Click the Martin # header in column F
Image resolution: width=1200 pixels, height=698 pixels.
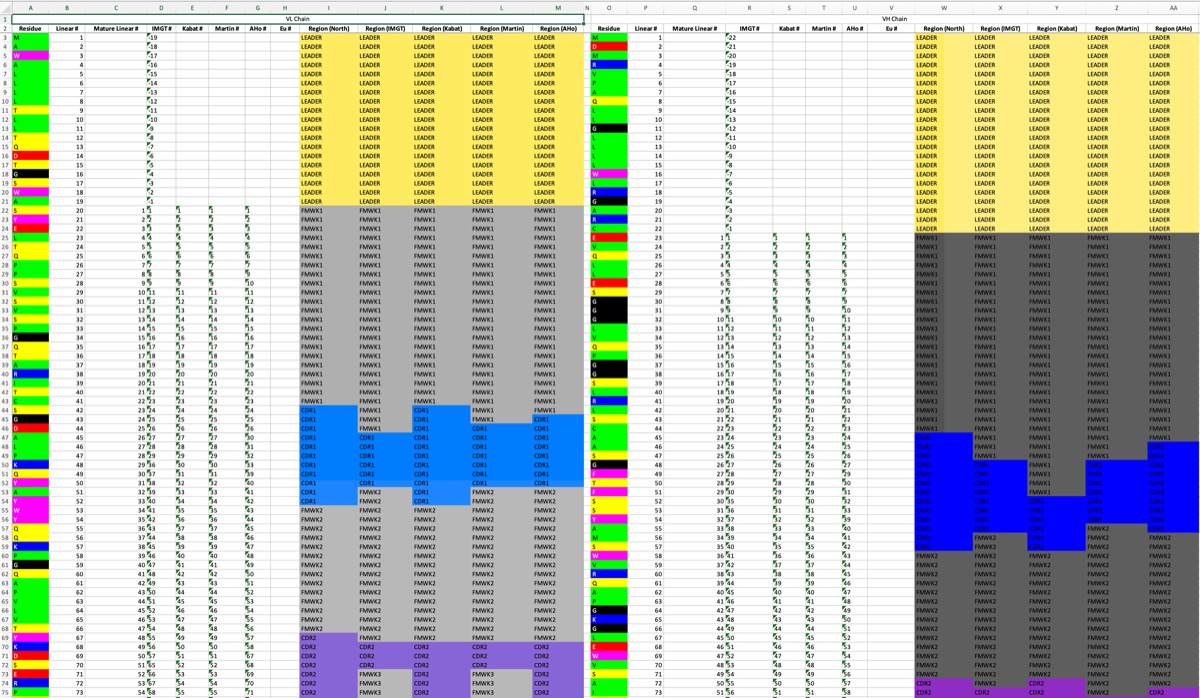click(225, 29)
